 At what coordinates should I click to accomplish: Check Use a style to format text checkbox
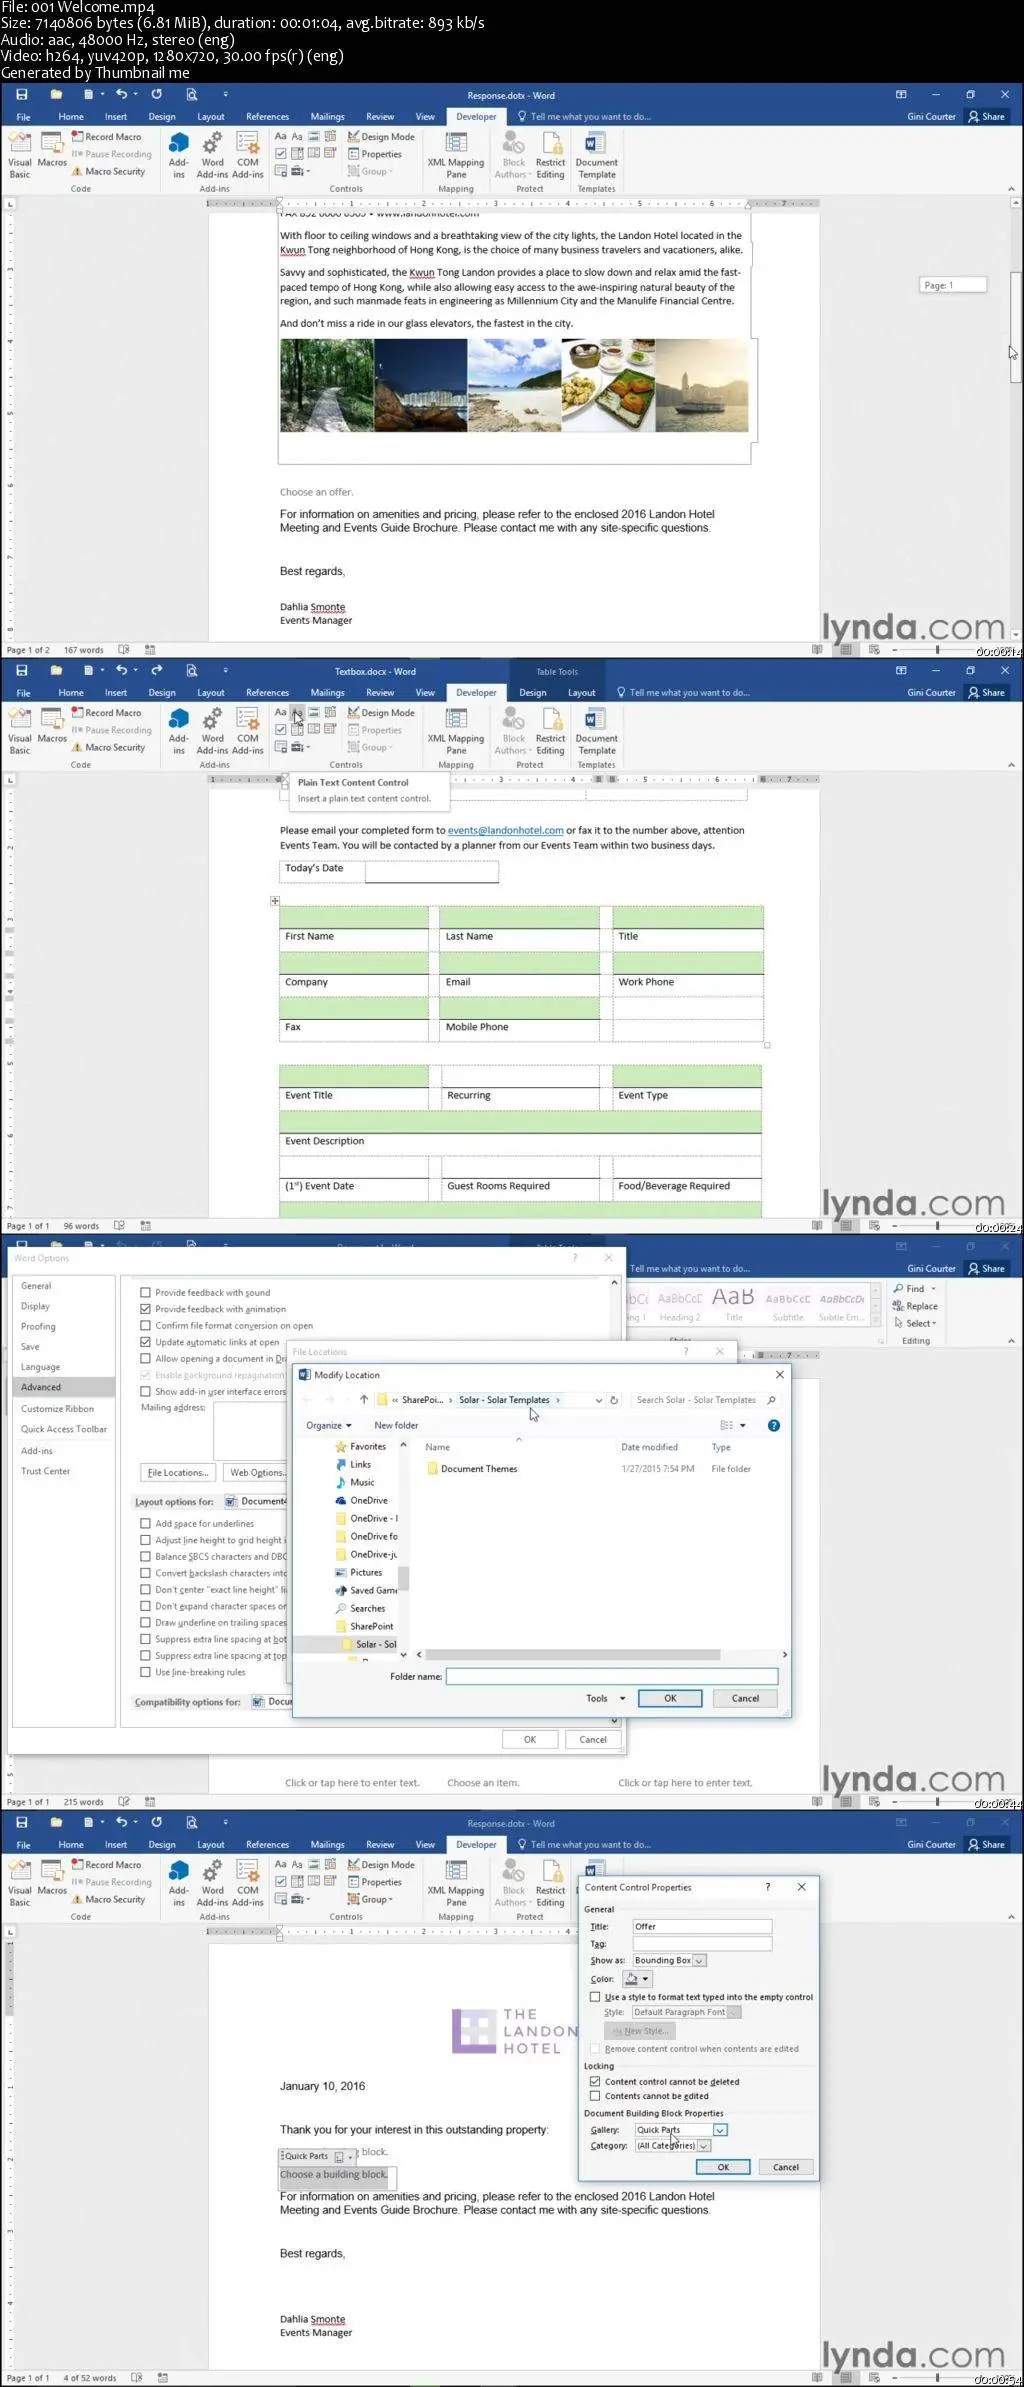pos(595,1997)
